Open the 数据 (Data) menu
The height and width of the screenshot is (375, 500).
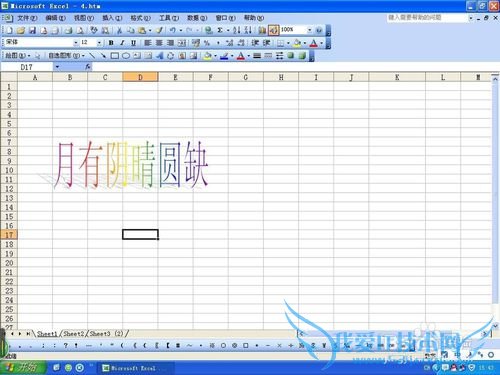197,18
